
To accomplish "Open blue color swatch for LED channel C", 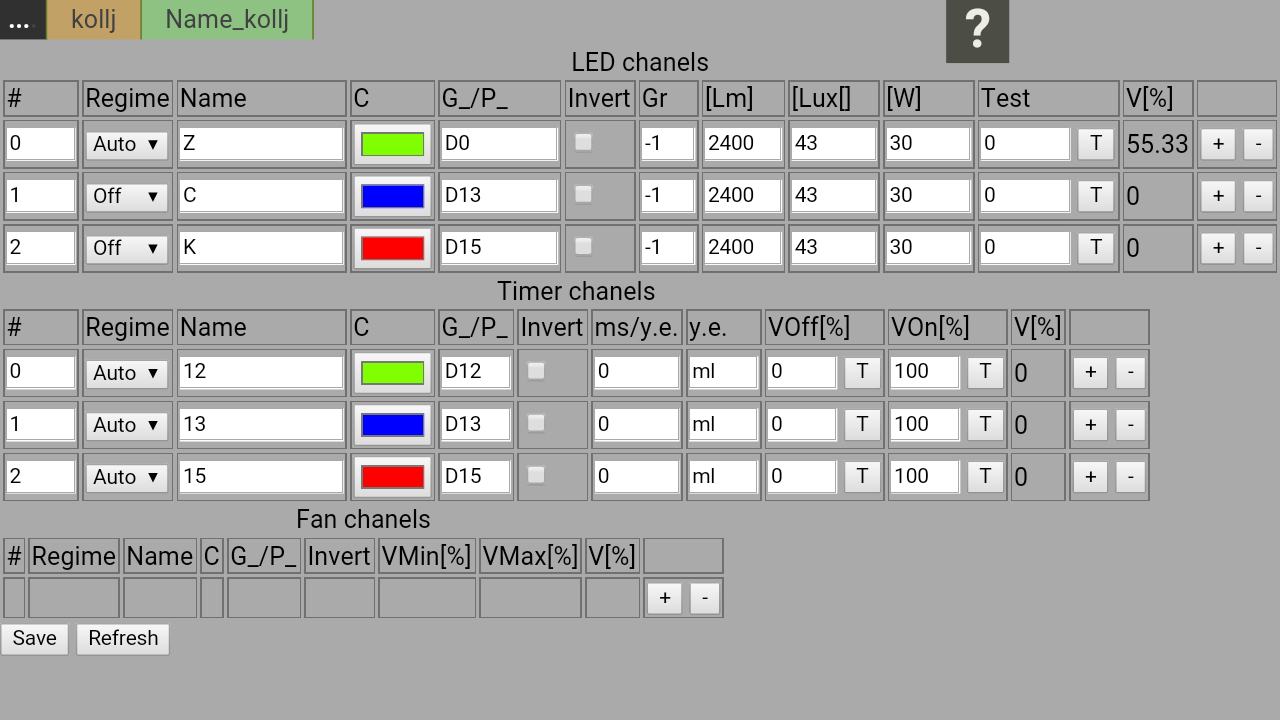I will pyautogui.click(x=392, y=196).
